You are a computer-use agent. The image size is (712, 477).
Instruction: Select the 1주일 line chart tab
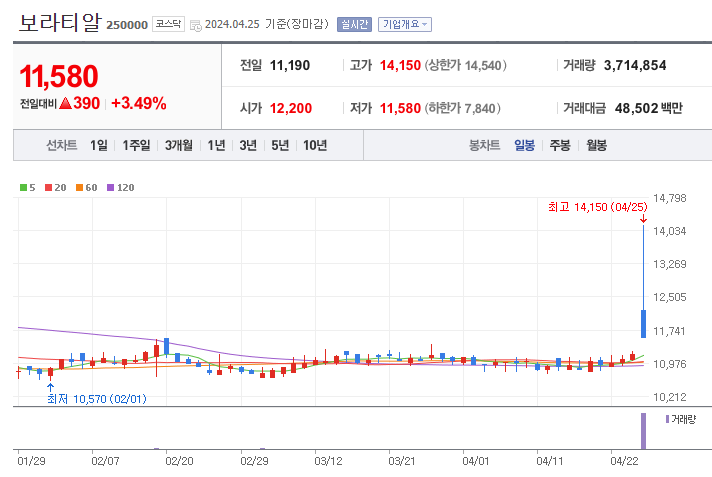[136, 145]
